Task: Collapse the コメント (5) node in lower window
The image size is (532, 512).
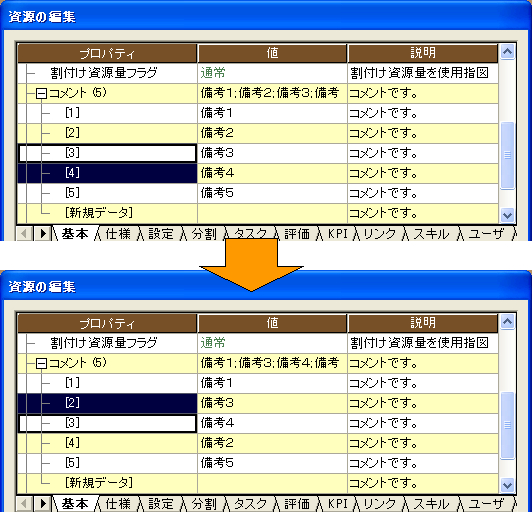Action: (41, 363)
